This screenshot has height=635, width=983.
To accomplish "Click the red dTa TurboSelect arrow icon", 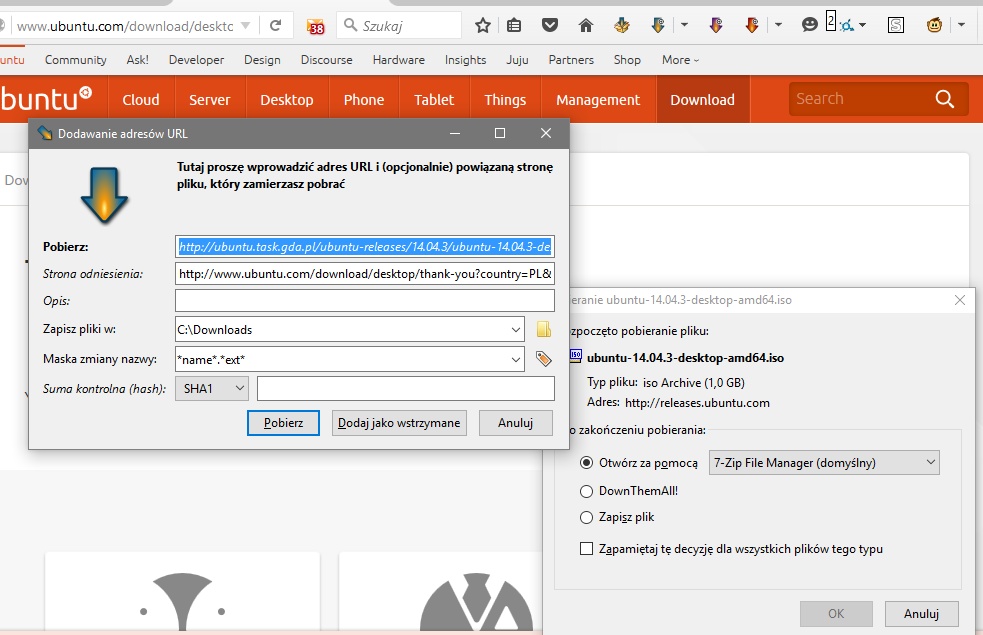I will 752,26.
